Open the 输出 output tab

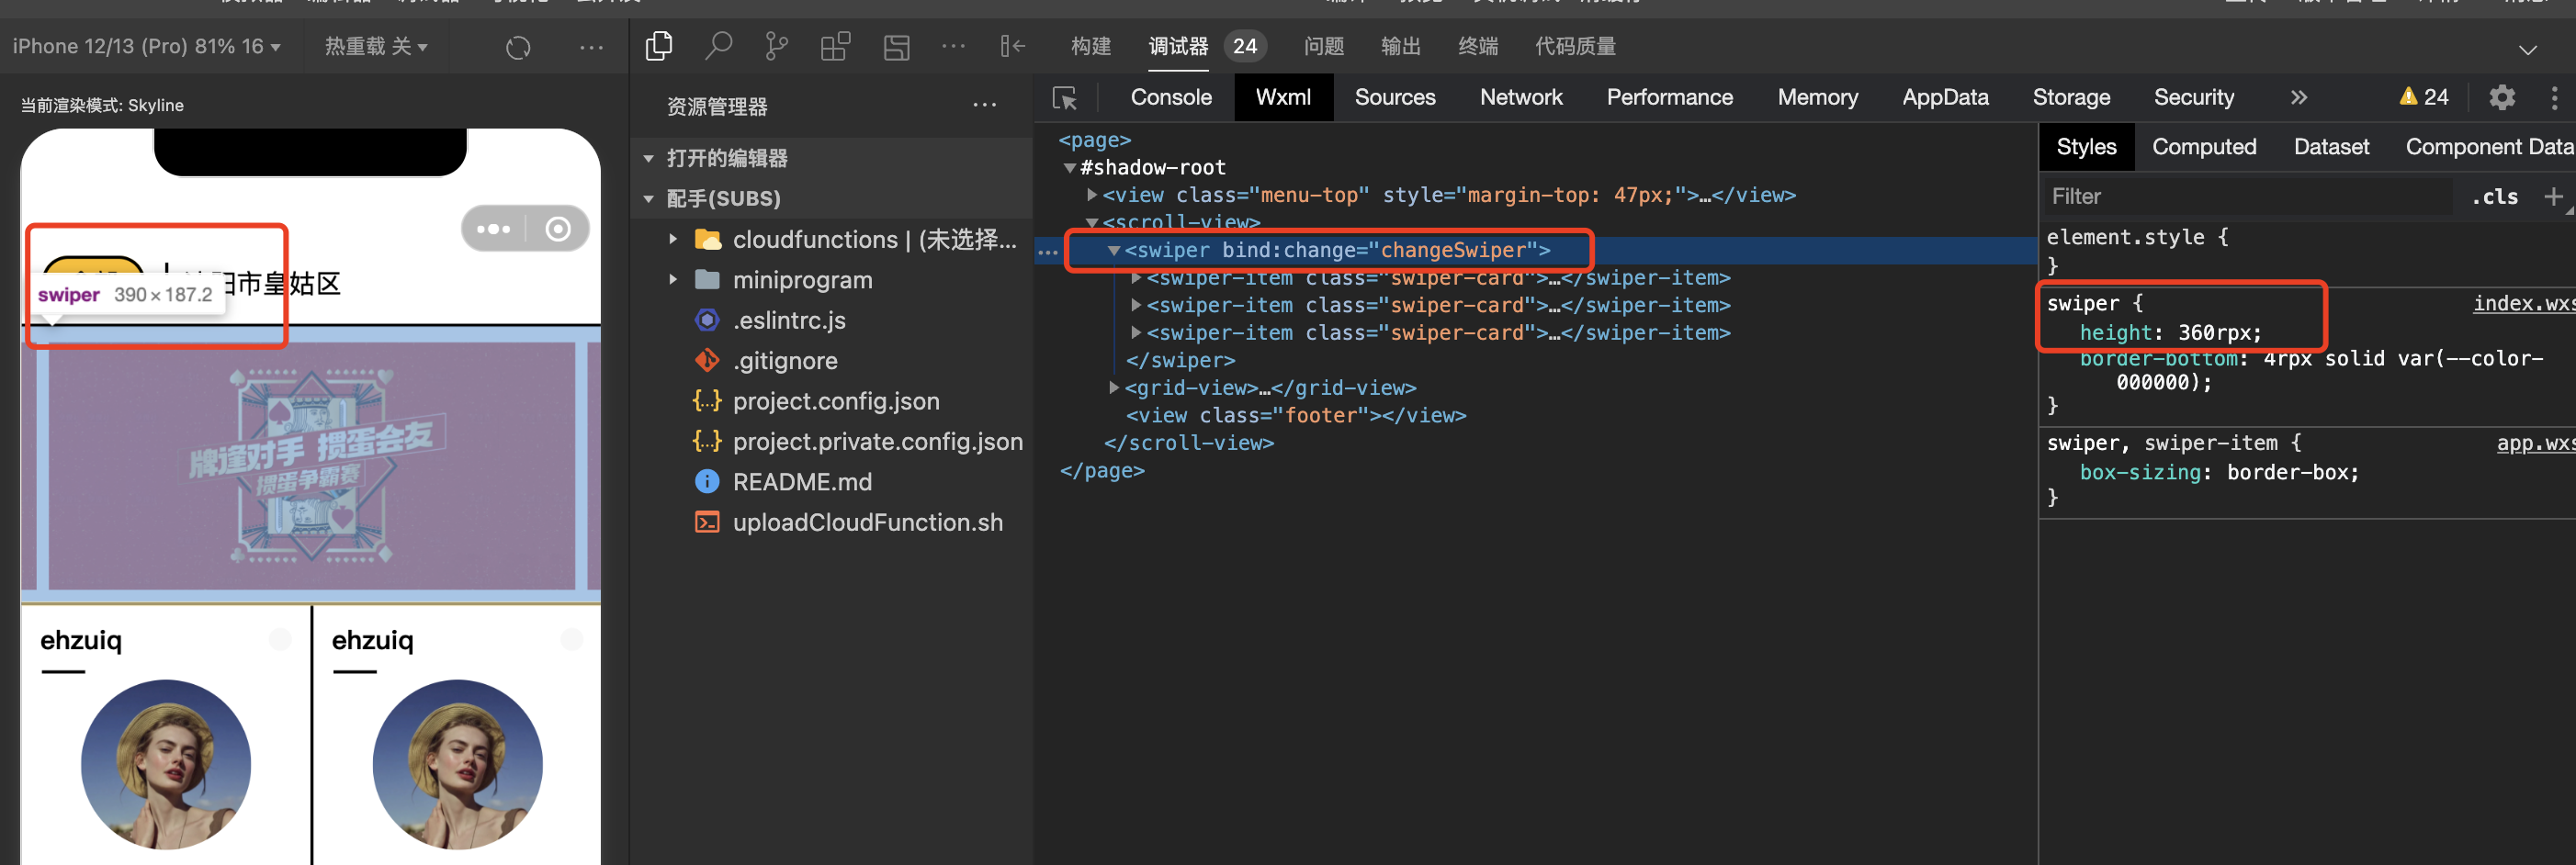click(x=1400, y=46)
